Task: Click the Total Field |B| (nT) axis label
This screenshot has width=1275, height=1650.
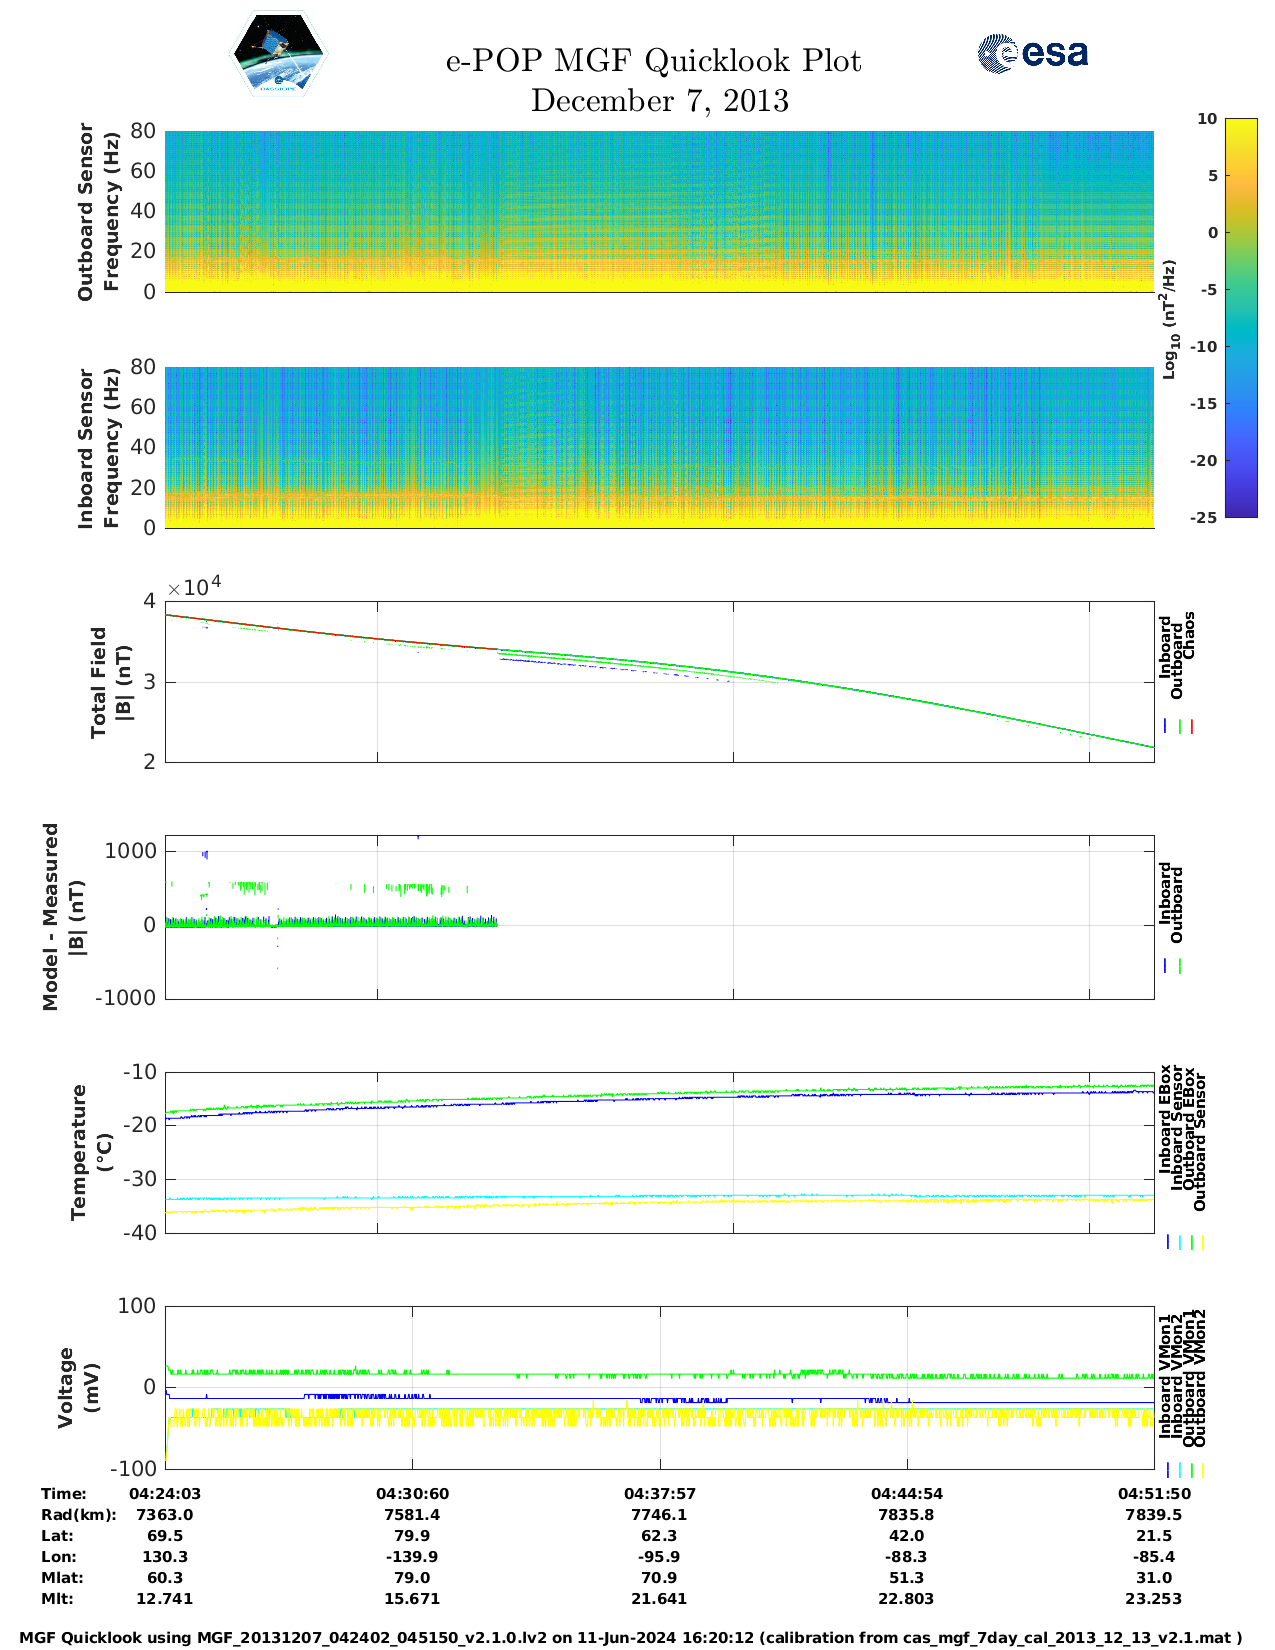Action: [x=111, y=682]
